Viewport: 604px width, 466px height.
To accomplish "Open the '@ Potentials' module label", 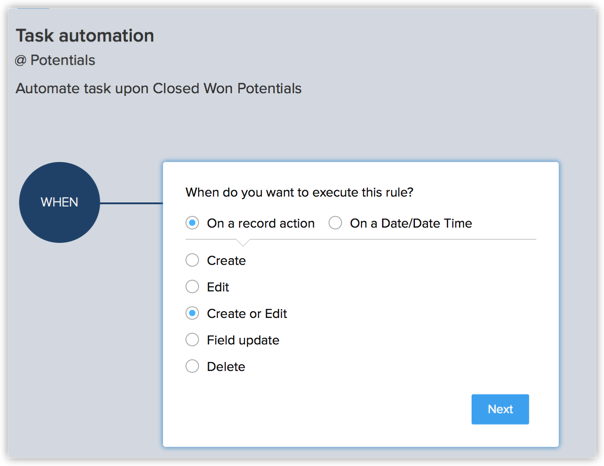I will click(55, 61).
